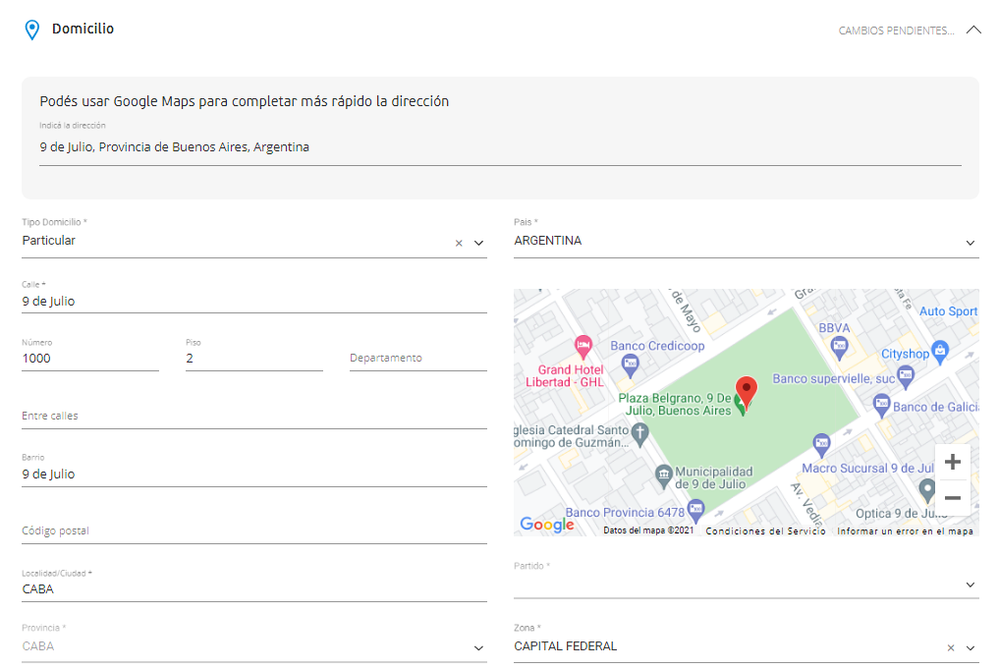Open the Tipo Domicilio dropdown
The height and width of the screenshot is (672, 999).
pyautogui.click(x=478, y=243)
